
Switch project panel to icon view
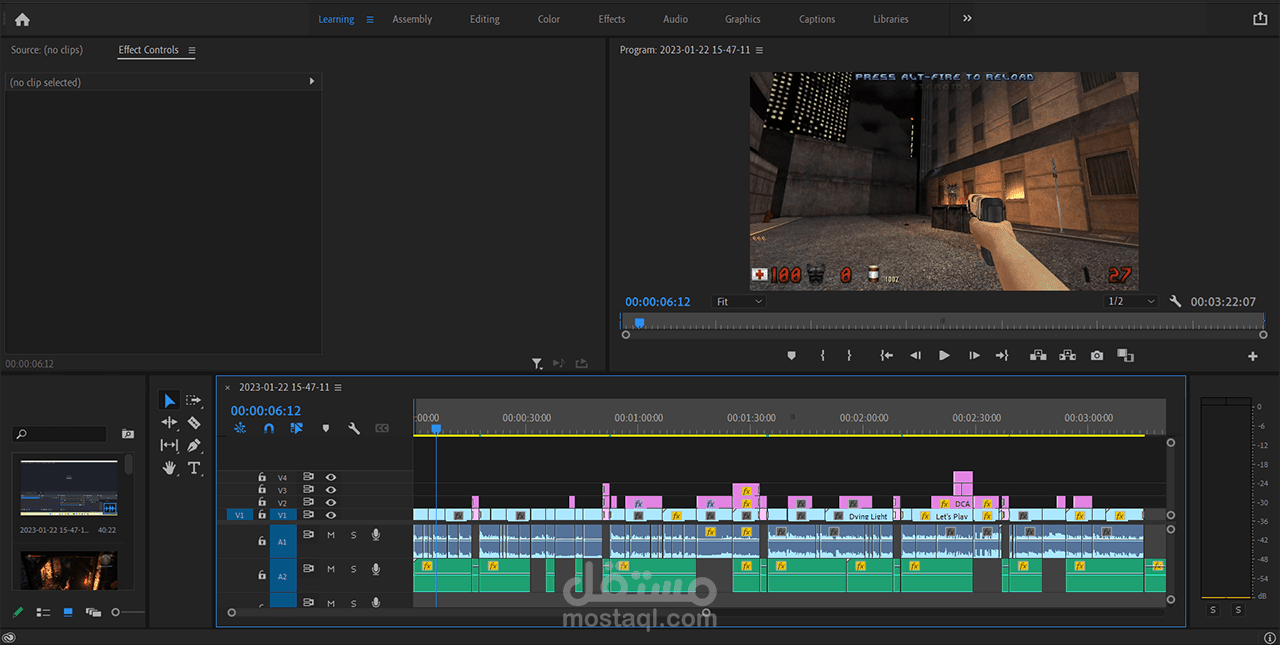pyautogui.click(x=68, y=611)
